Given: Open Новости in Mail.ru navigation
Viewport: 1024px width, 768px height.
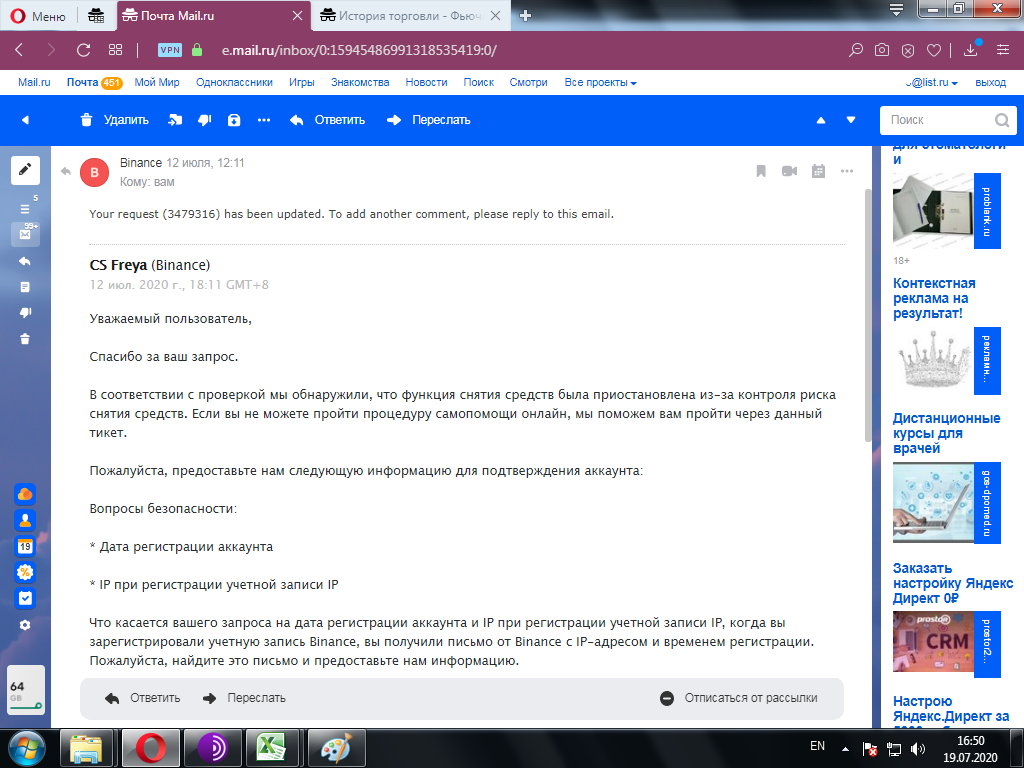Looking at the screenshot, I should point(426,82).
